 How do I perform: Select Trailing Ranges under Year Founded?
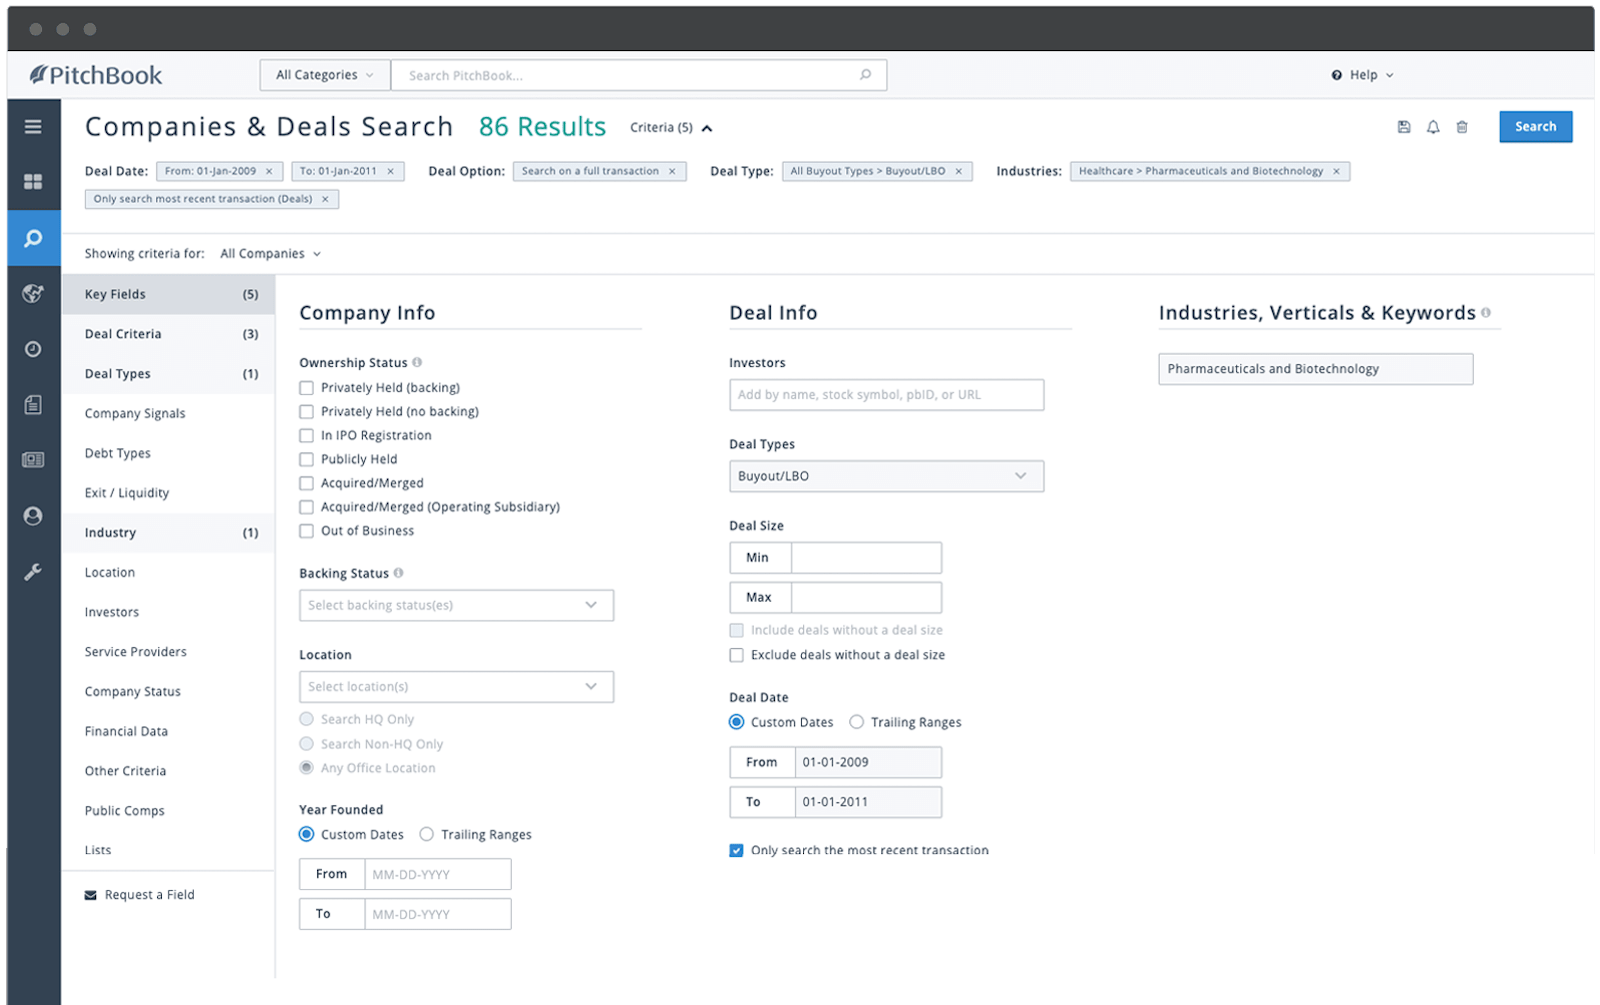coord(426,834)
